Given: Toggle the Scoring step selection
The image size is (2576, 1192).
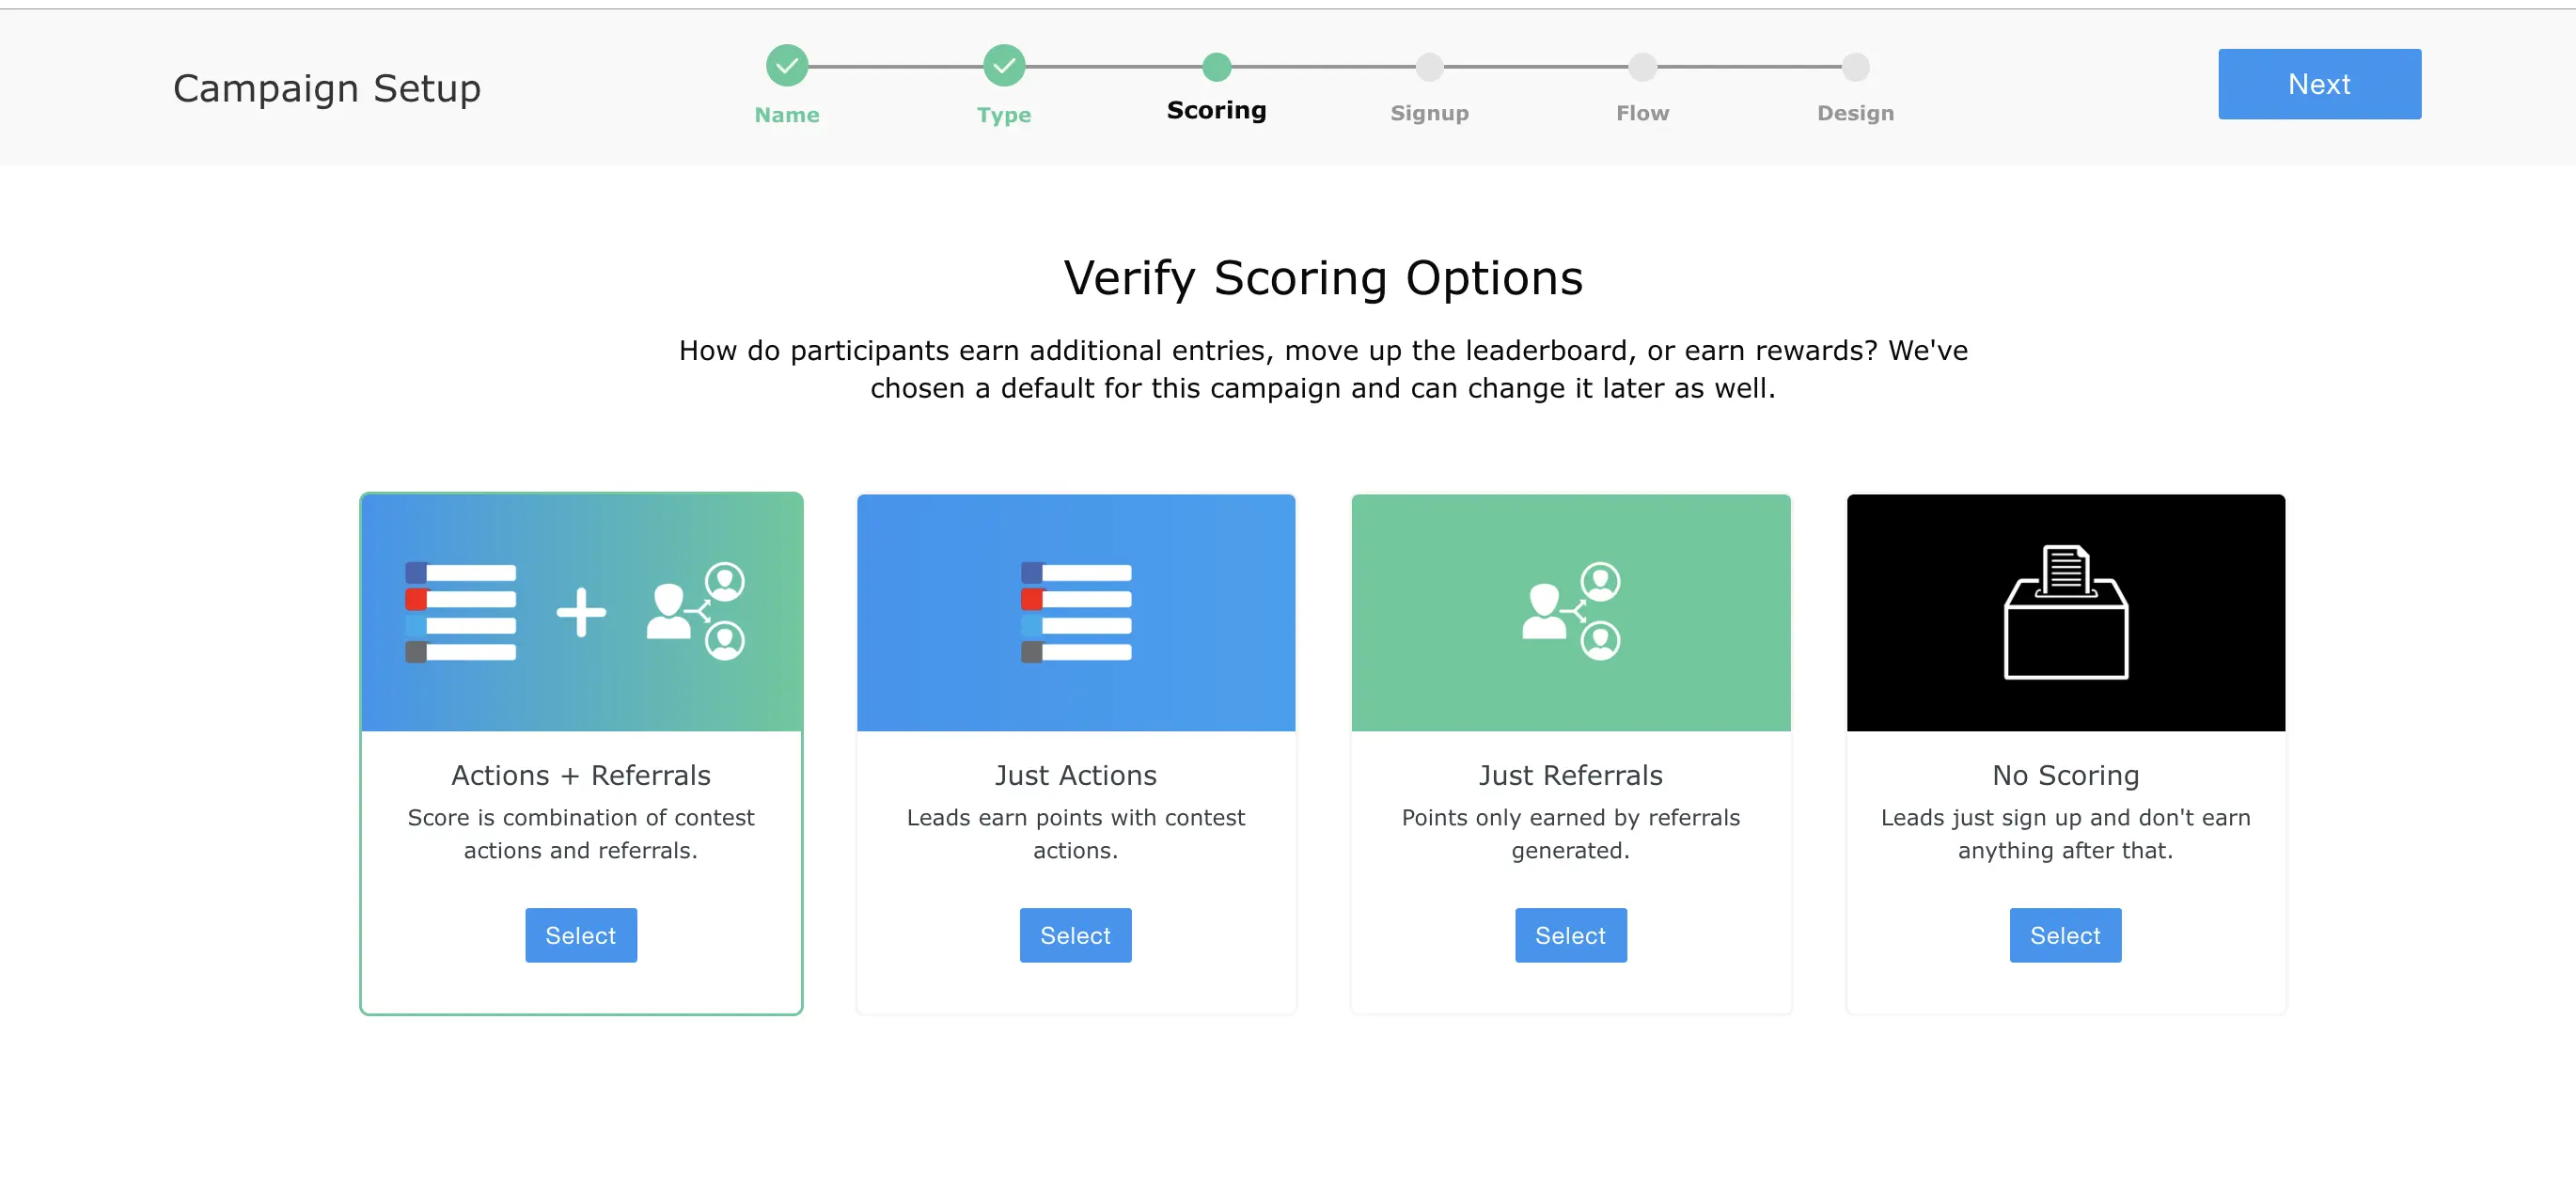Looking at the screenshot, I should [1214, 68].
